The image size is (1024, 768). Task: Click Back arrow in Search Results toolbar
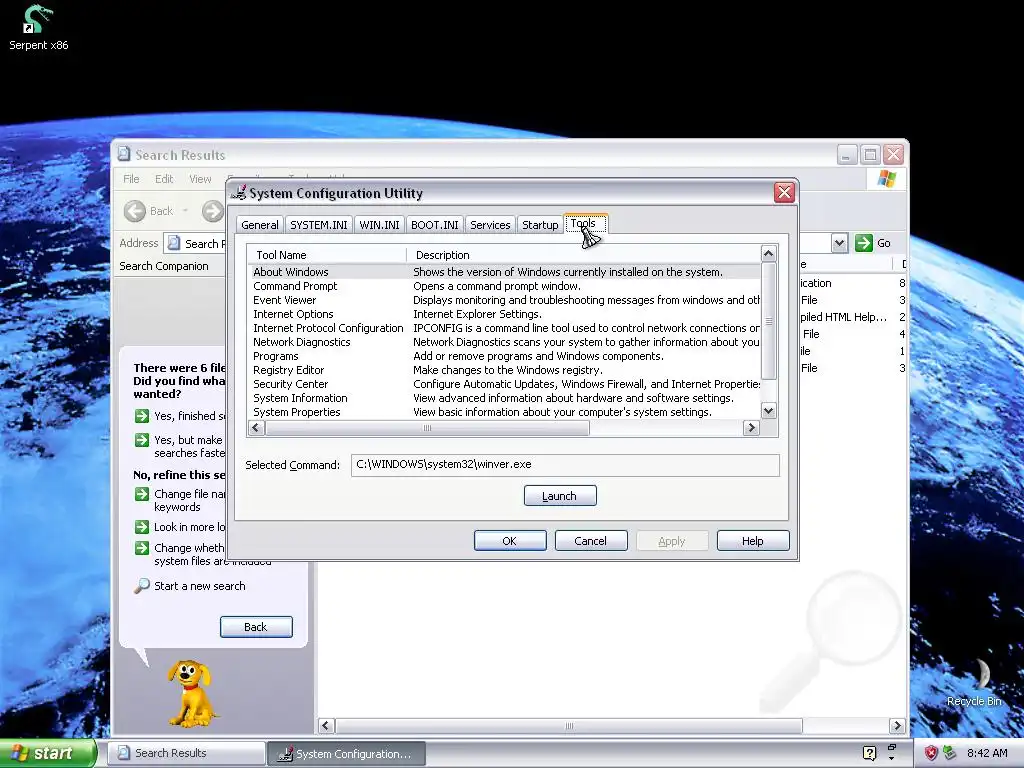click(x=135, y=211)
